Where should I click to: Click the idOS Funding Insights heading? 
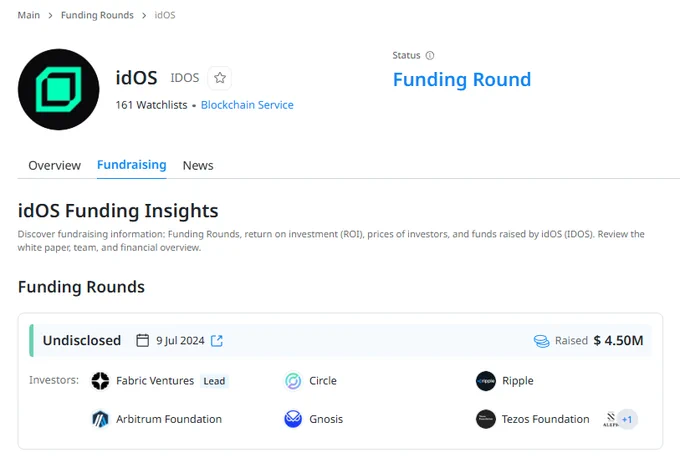pyautogui.click(x=118, y=211)
